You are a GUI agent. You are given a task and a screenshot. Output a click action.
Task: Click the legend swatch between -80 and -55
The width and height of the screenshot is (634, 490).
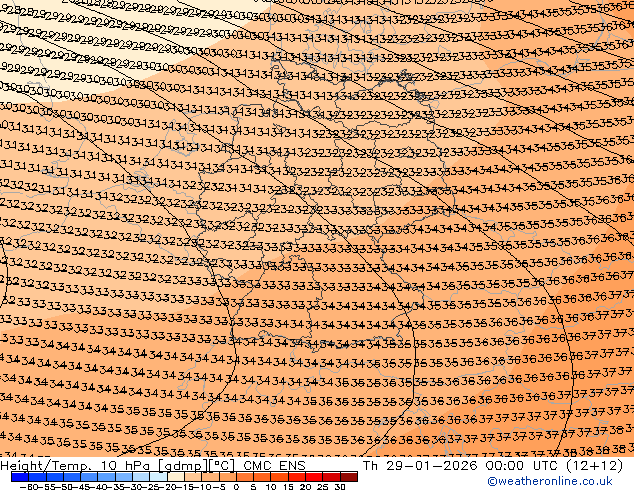(37, 477)
